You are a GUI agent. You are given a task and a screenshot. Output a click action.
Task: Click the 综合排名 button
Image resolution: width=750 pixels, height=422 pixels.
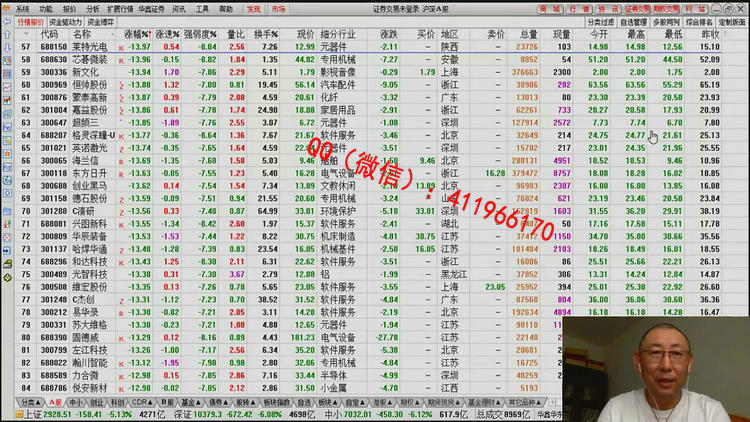pos(697,21)
